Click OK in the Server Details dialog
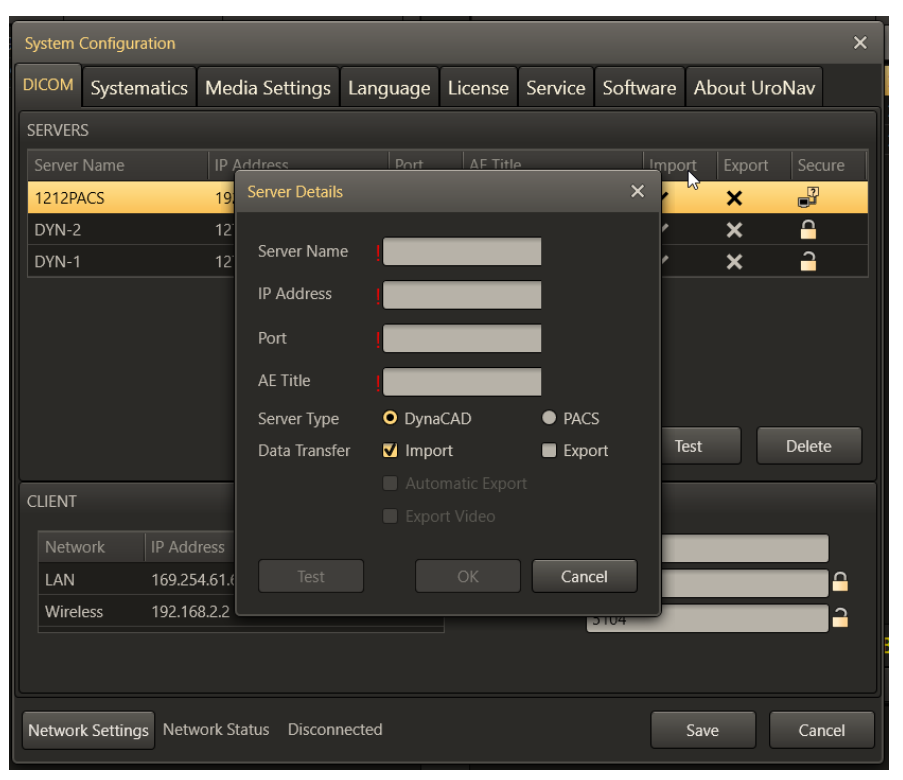Screen dimensions: 903x780 [x=468, y=576]
